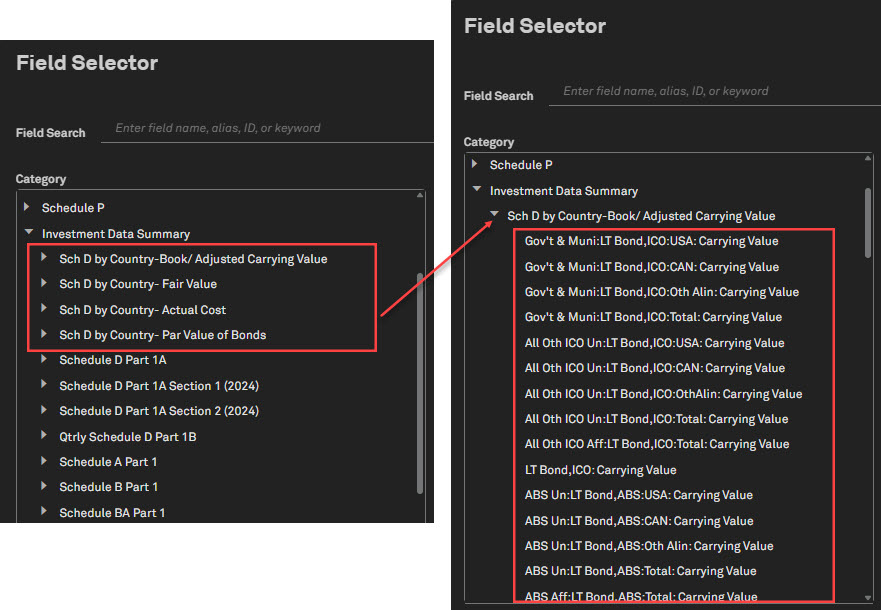Select LT Bond,ICO: Carrying Value field
The height and width of the screenshot is (610, 881).
[600, 470]
